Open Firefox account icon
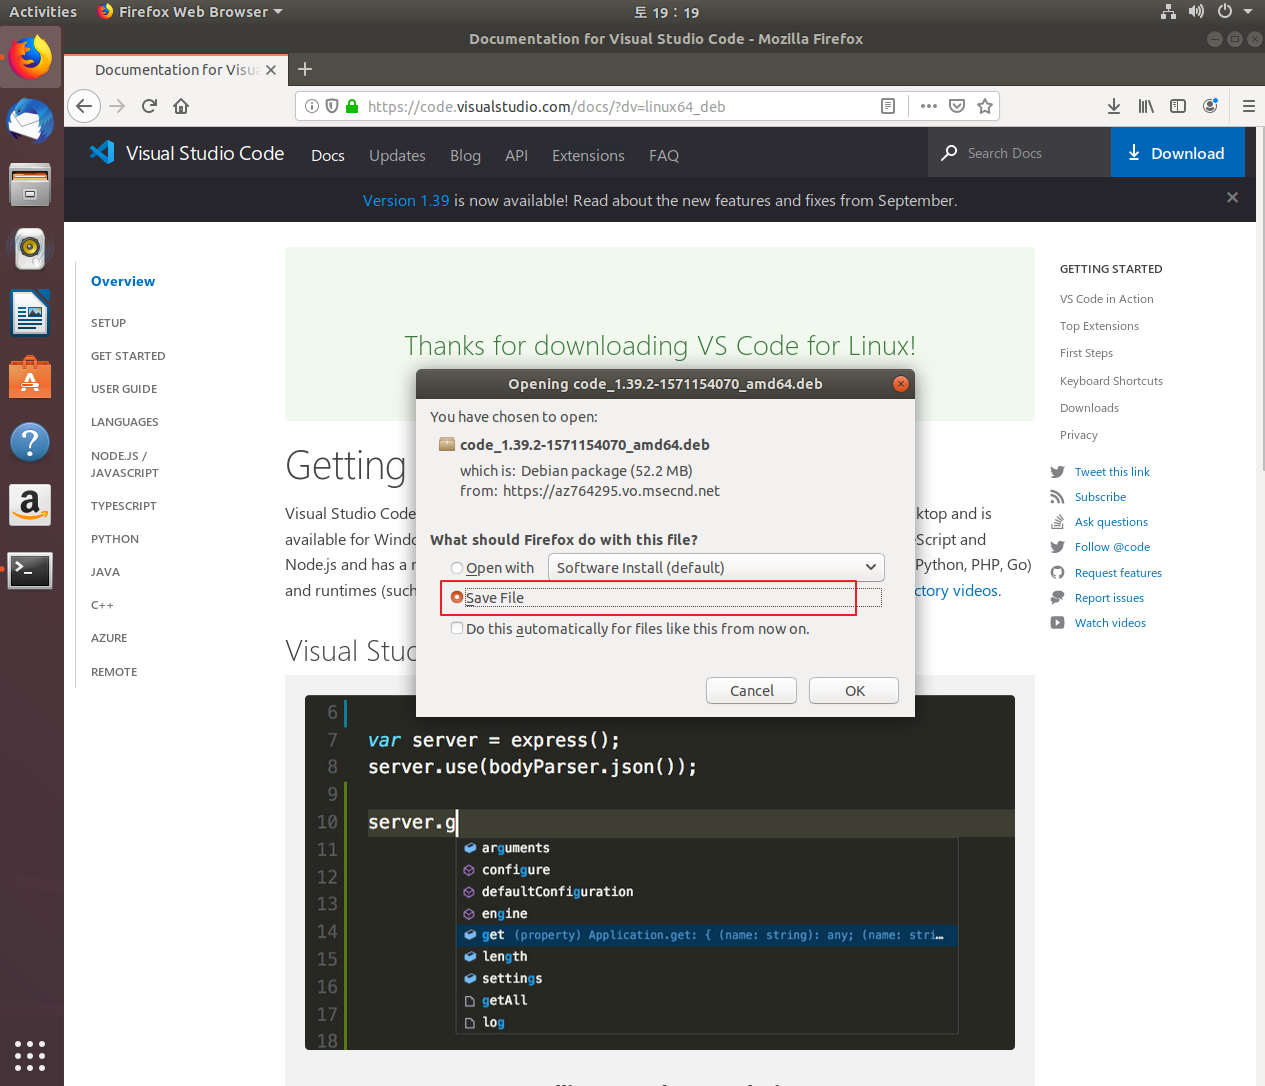 coord(1210,106)
